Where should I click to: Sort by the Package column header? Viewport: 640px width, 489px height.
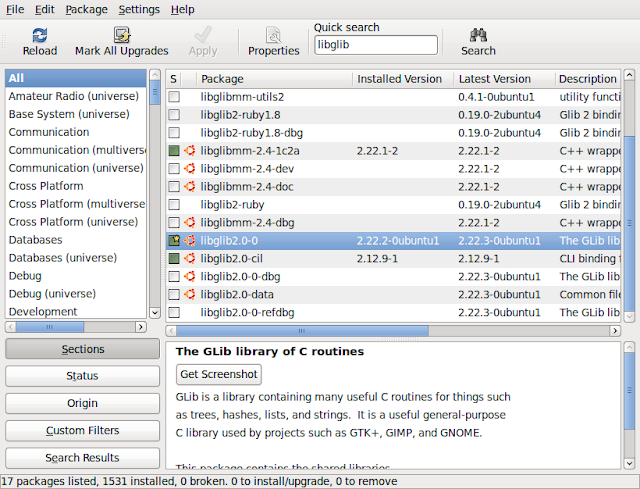pos(274,79)
